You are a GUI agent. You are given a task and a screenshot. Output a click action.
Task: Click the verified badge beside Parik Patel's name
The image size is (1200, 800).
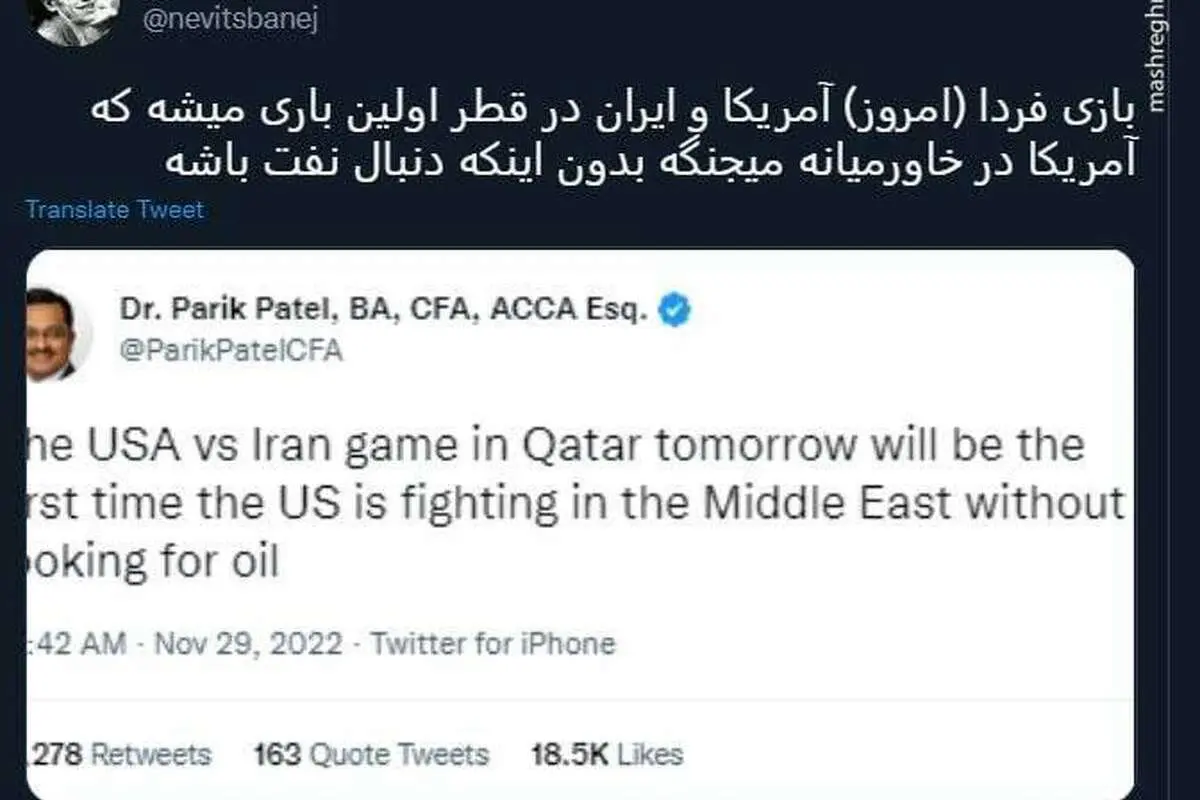click(x=676, y=311)
